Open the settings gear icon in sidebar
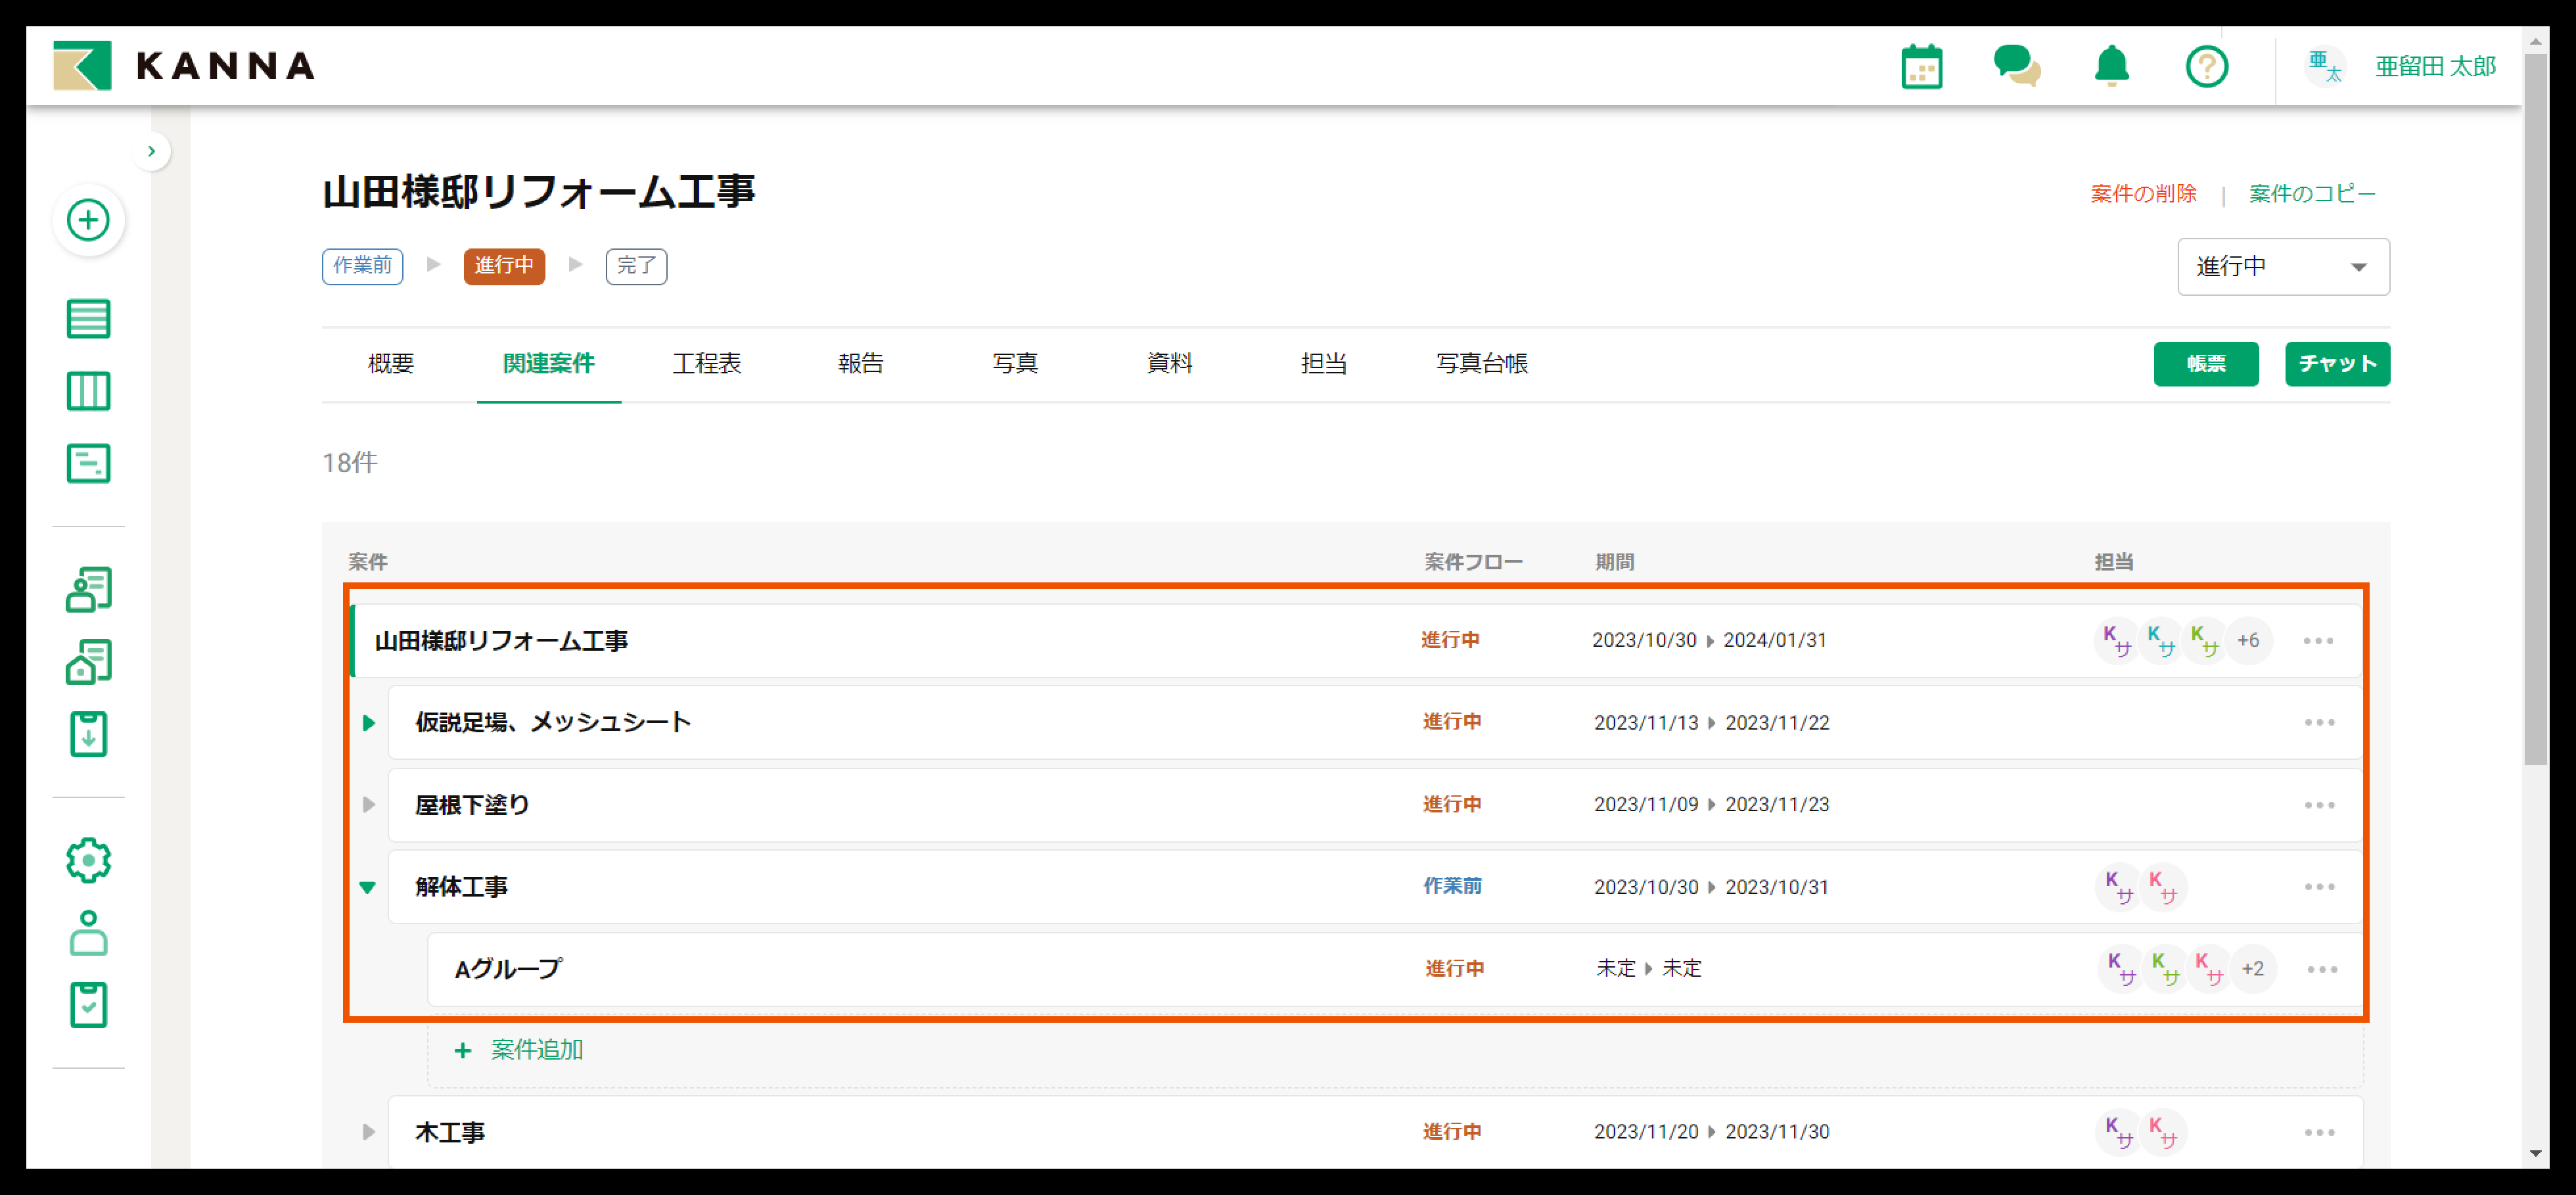The width and height of the screenshot is (2576, 1195). coord(88,860)
